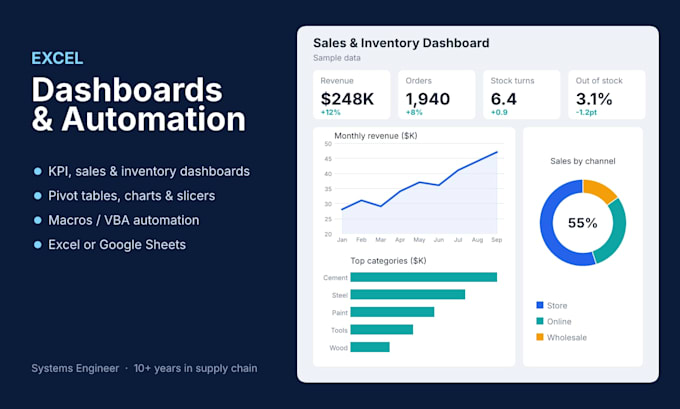680x409 pixels.
Task: Click the Sales by channel title
Action: pos(582,161)
